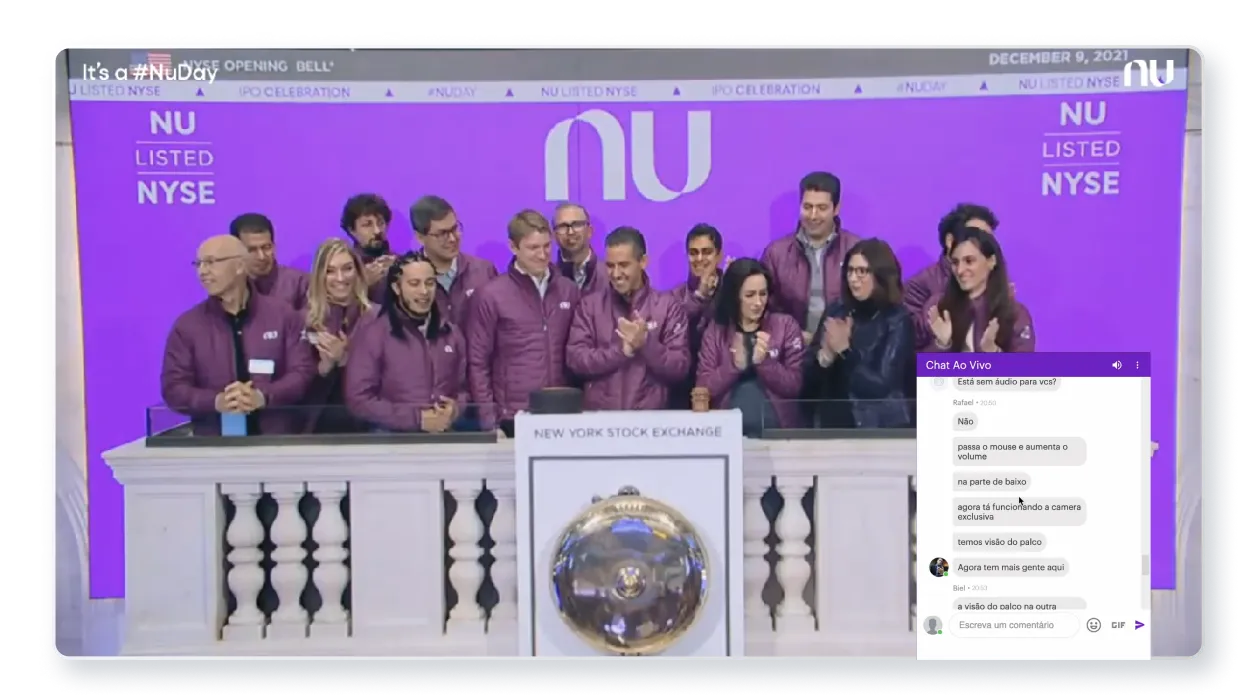1241x698 pixels.
Task: Click the chat scrollbar thumb
Action: (1146, 565)
